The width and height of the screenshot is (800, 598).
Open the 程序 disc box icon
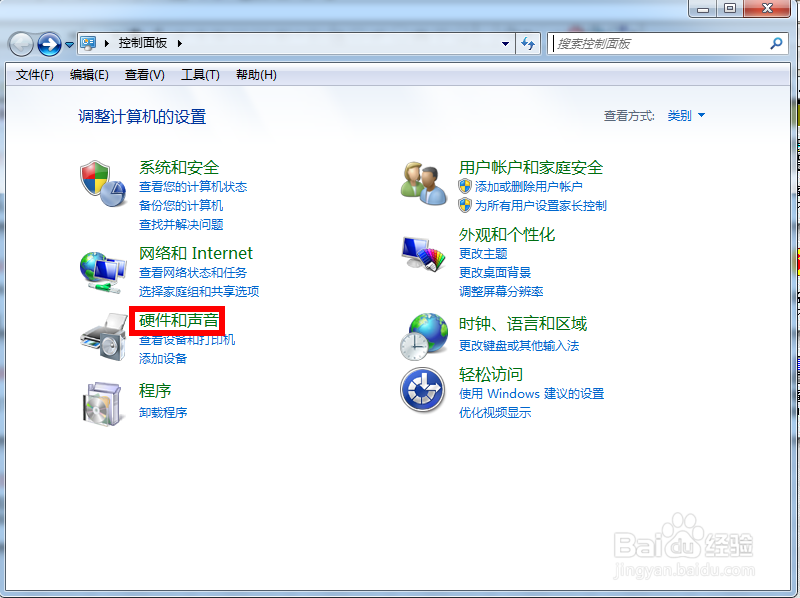pos(102,404)
